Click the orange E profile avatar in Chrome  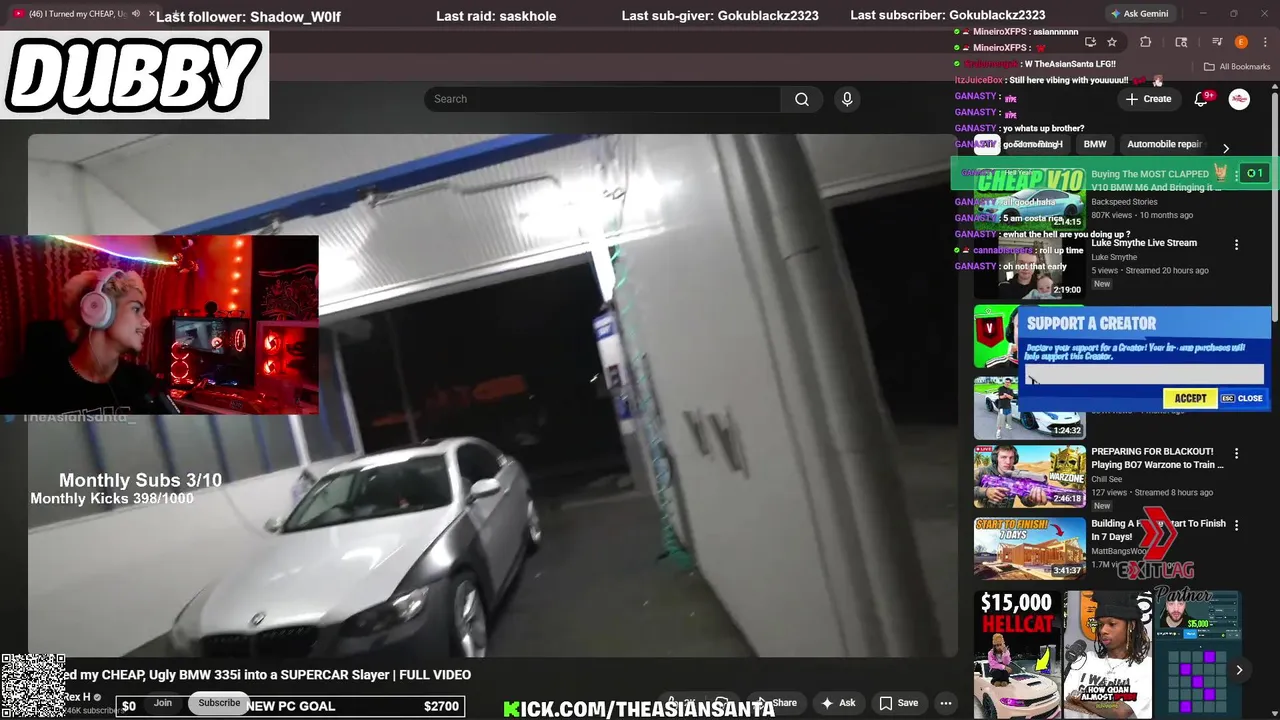tap(1241, 42)
